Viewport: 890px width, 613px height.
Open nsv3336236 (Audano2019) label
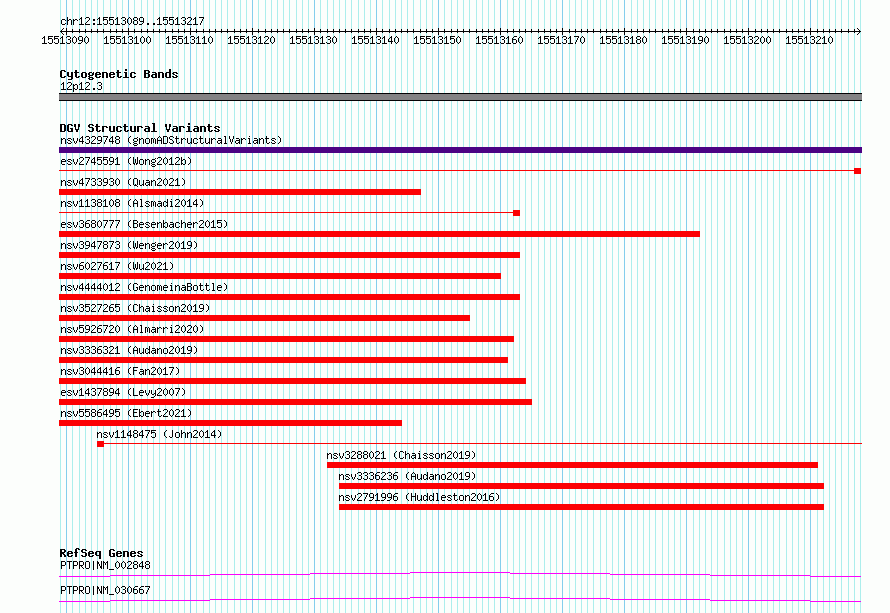click(408, 476)
